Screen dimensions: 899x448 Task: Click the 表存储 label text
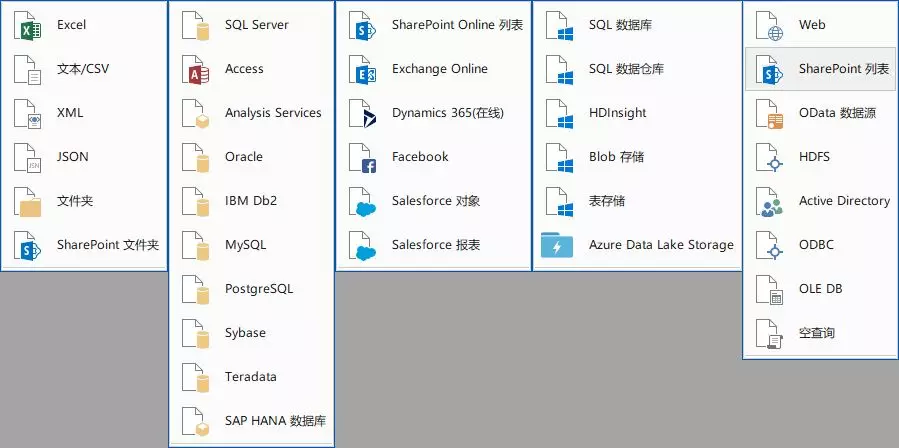point(607,201)
